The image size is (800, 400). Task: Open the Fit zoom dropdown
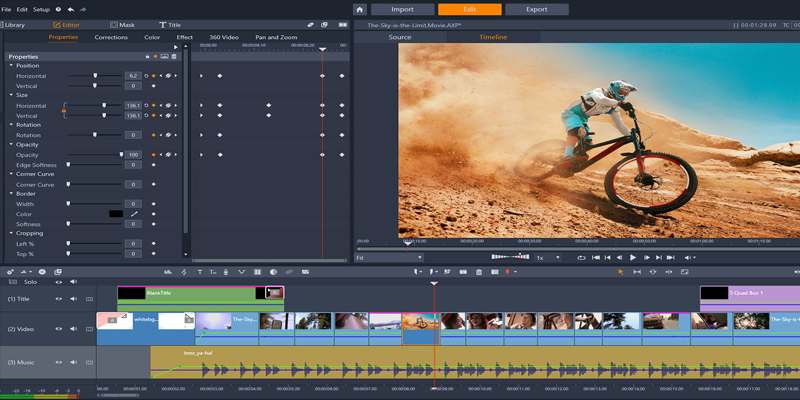click(389, 257)
